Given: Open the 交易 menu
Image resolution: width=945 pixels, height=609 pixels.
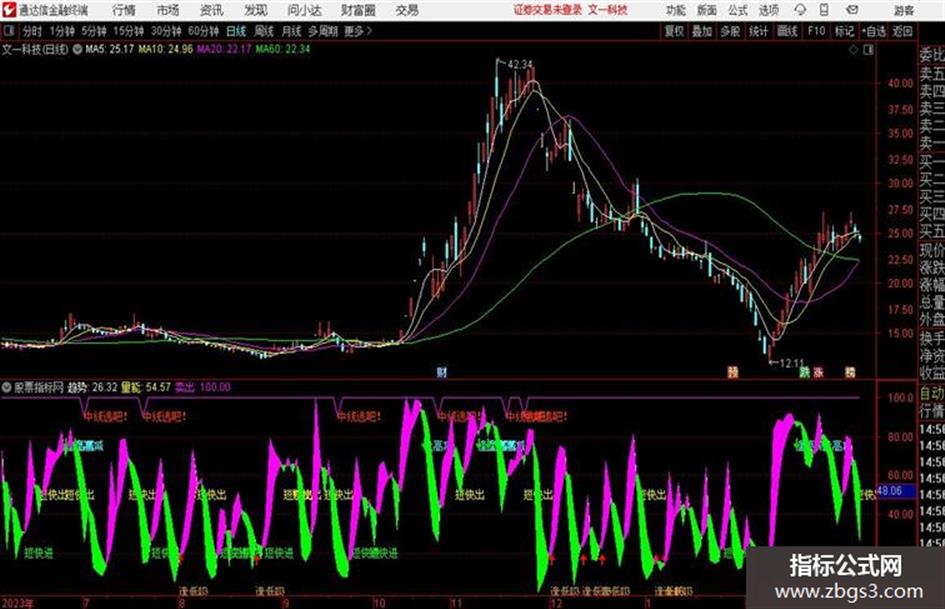Looking at the screenshot, I should 407,10.
